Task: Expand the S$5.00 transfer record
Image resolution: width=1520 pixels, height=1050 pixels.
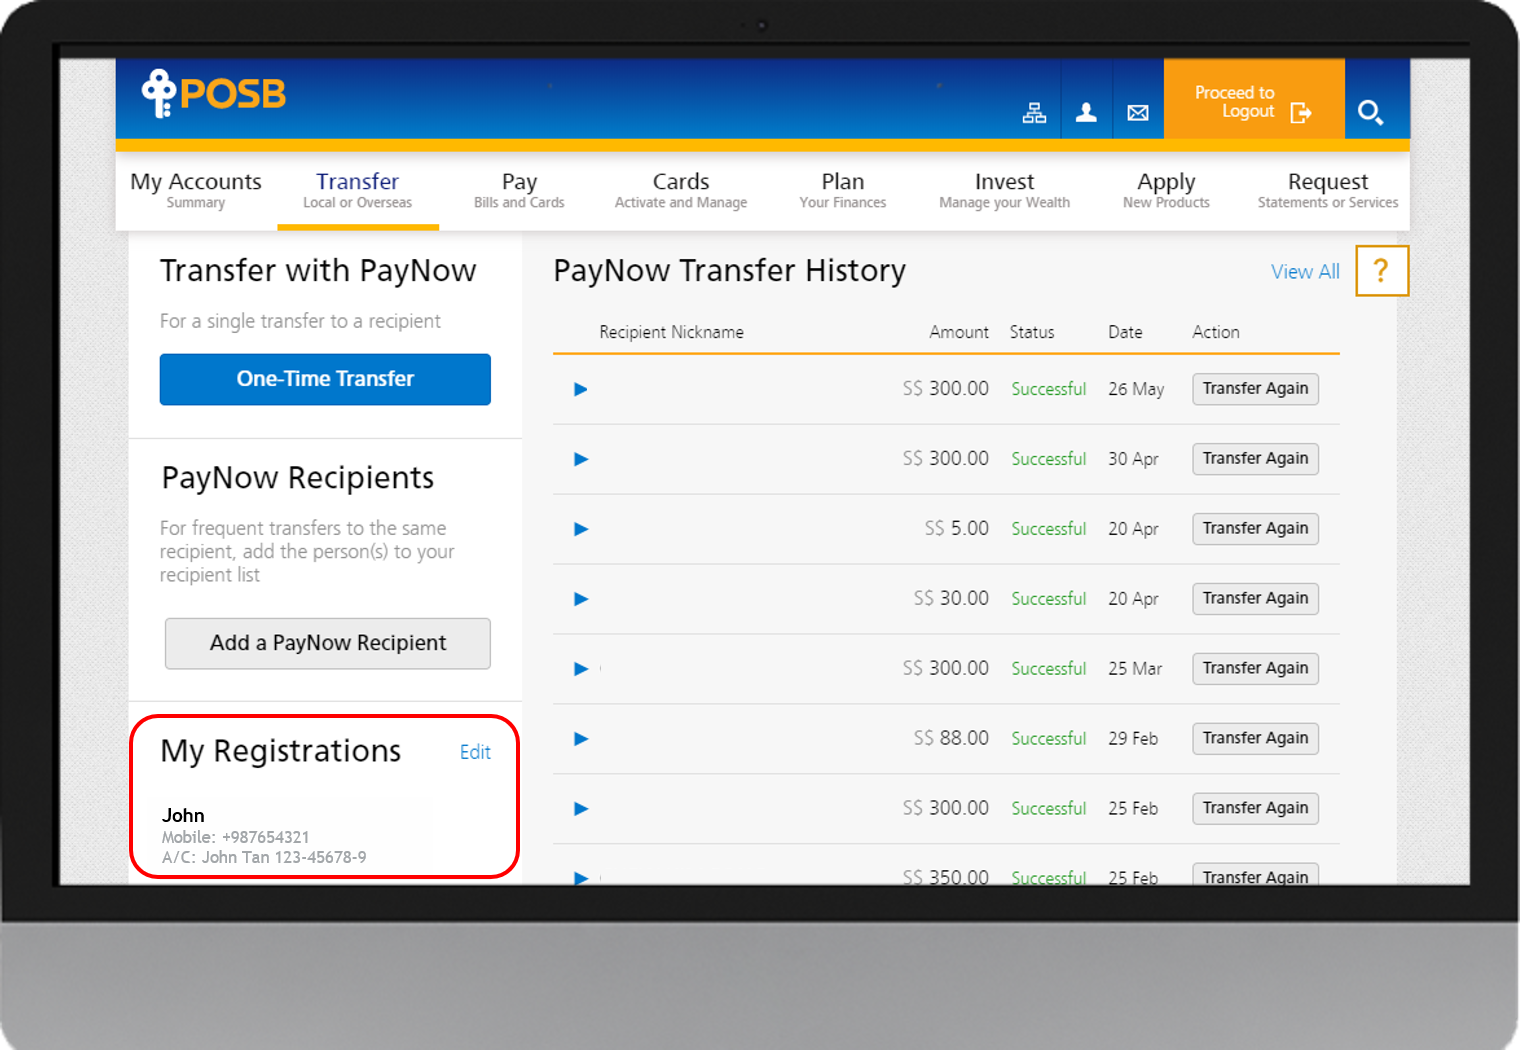Action: pos(580,529)
